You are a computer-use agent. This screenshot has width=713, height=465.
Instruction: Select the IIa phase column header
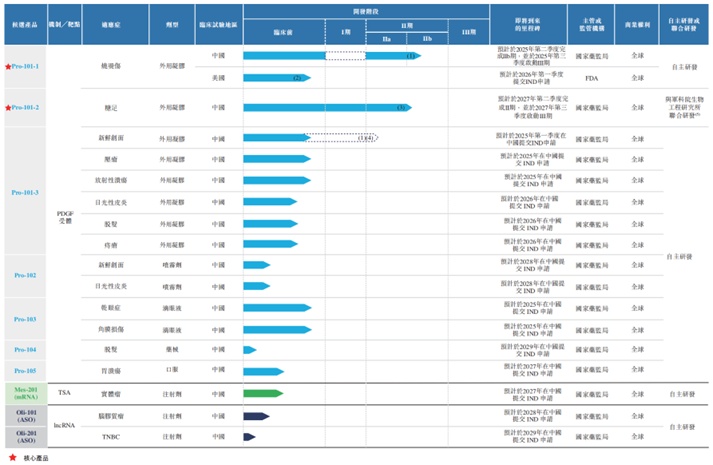tap(387, 39)
